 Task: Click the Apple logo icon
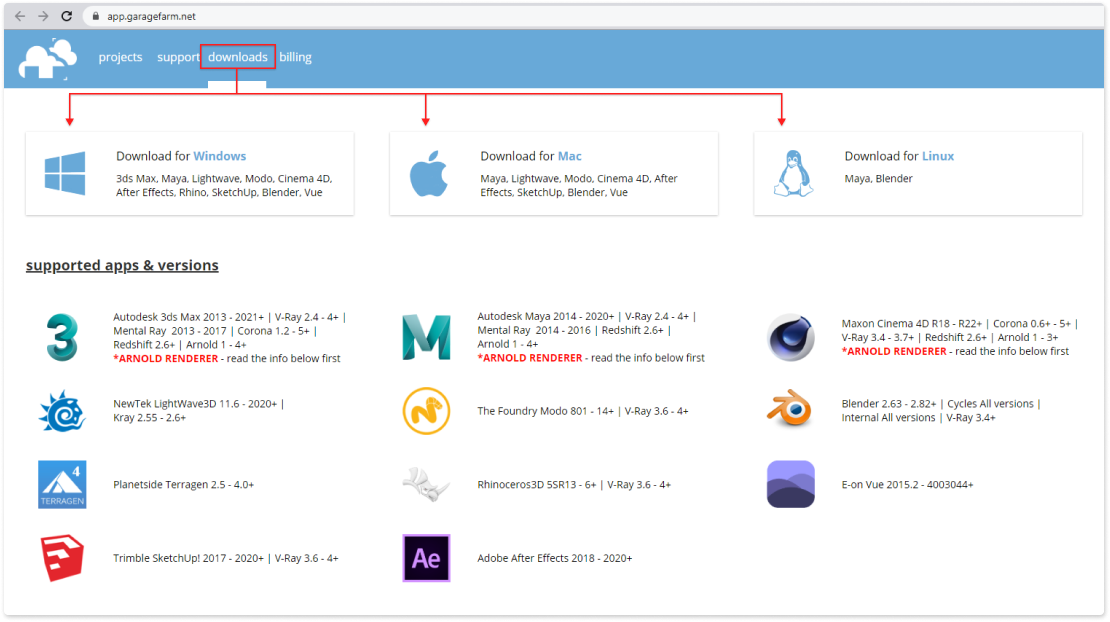pos(428,173)
